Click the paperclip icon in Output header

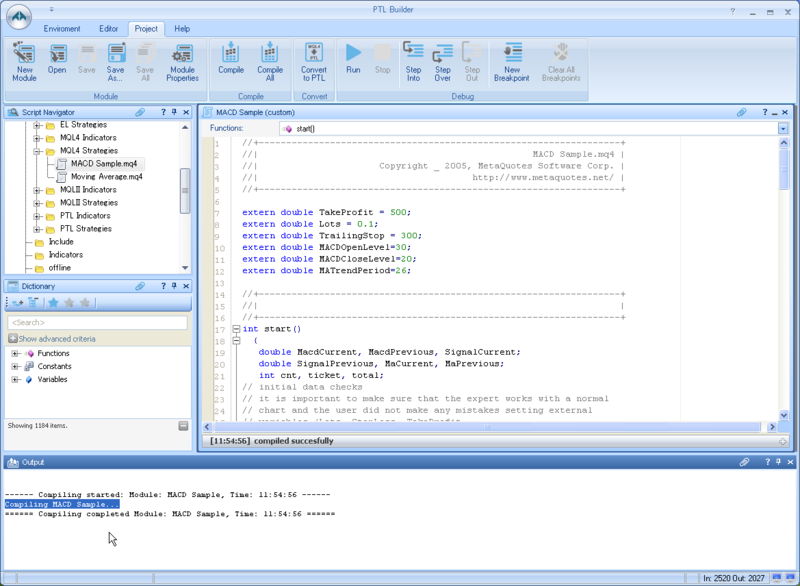coord(744,462)
